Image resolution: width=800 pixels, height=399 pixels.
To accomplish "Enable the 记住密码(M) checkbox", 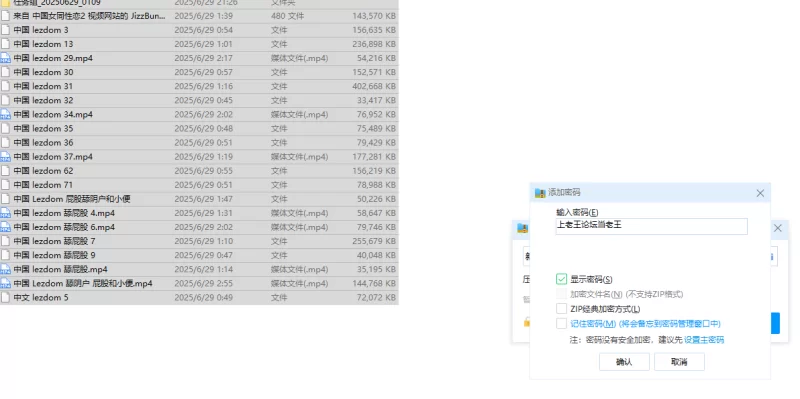I will point(561,323).
